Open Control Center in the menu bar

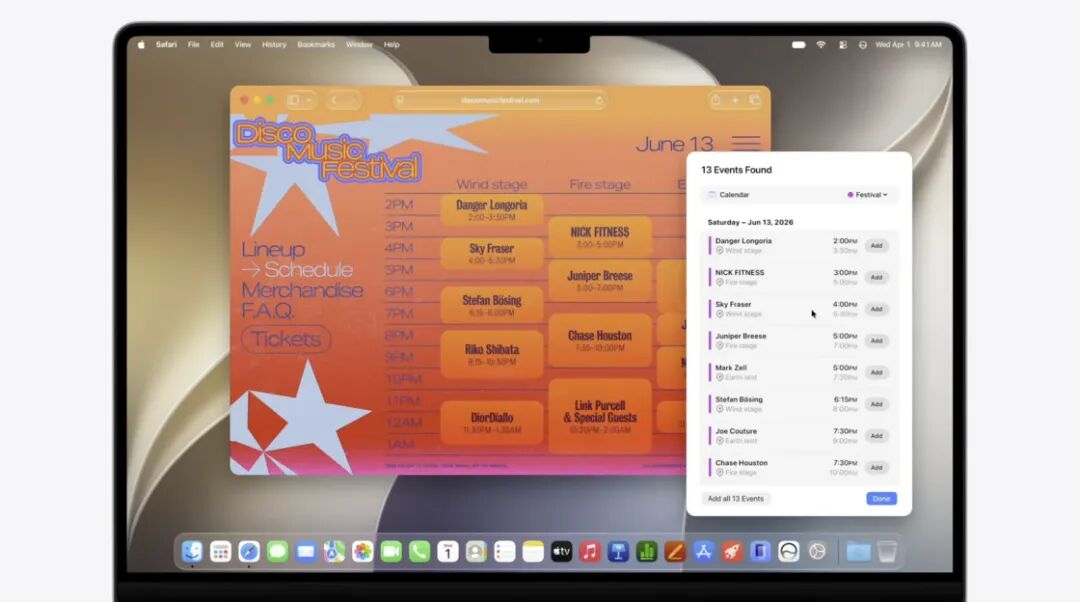[x=842, y=45]
